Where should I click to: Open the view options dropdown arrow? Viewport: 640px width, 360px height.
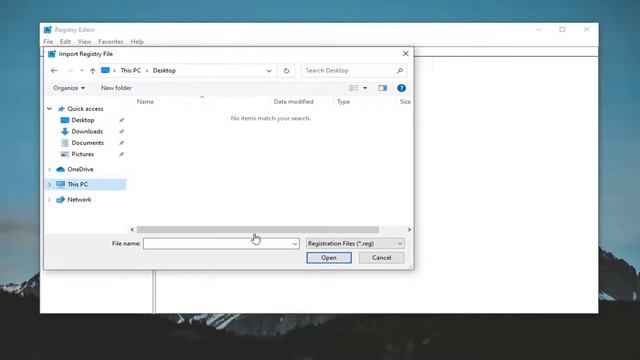(365, 88)
